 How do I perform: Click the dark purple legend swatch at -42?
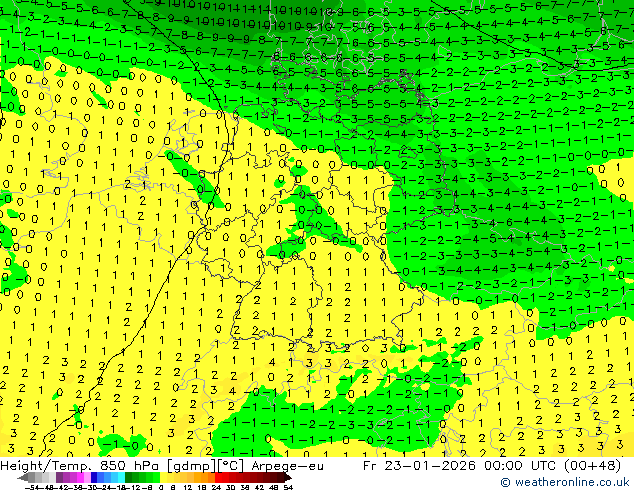(59, 477)
